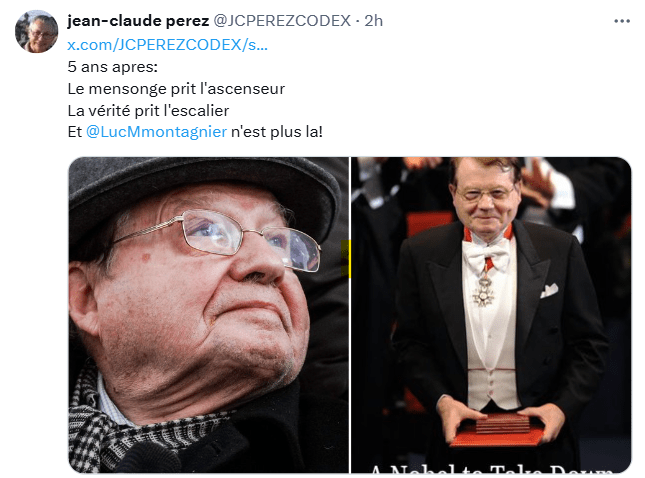This screenshot has width=645, height=478.
Task: Click the medal hanging on the white vest
Action: click(483, 290)
